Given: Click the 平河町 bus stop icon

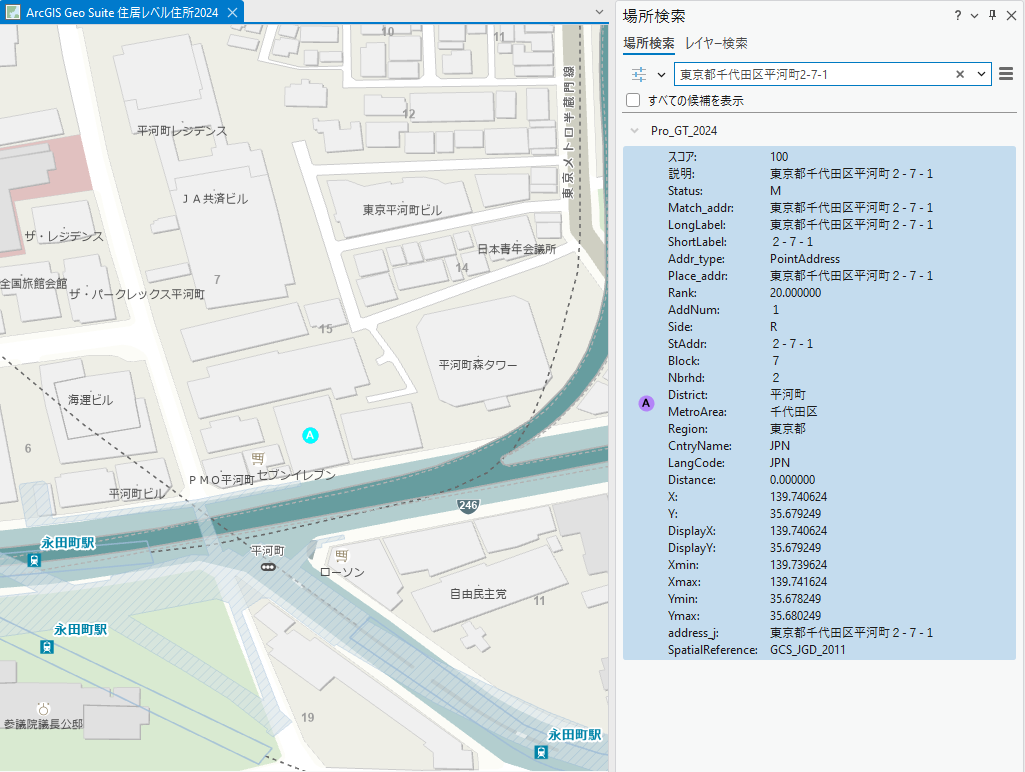Looking at the screenshot, I should (268, 567).
